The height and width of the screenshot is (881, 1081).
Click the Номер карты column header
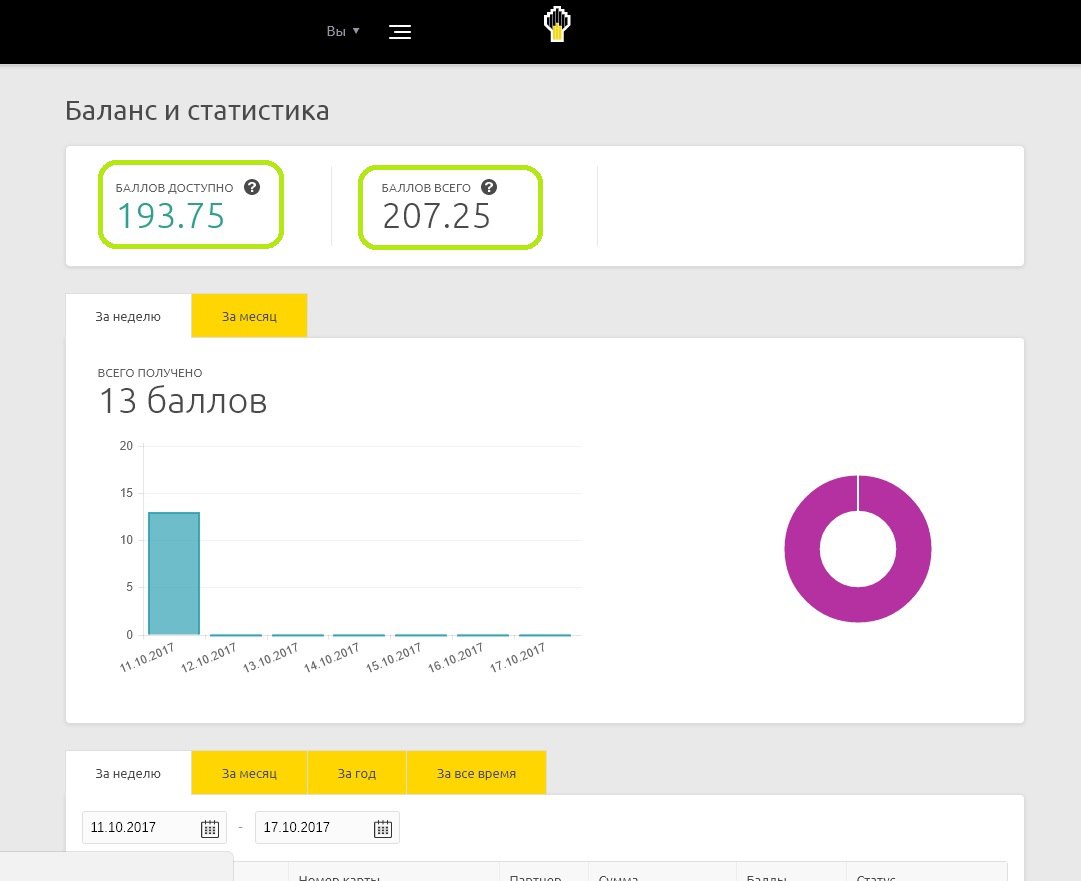pyautogui.click(x=340, y=876)
